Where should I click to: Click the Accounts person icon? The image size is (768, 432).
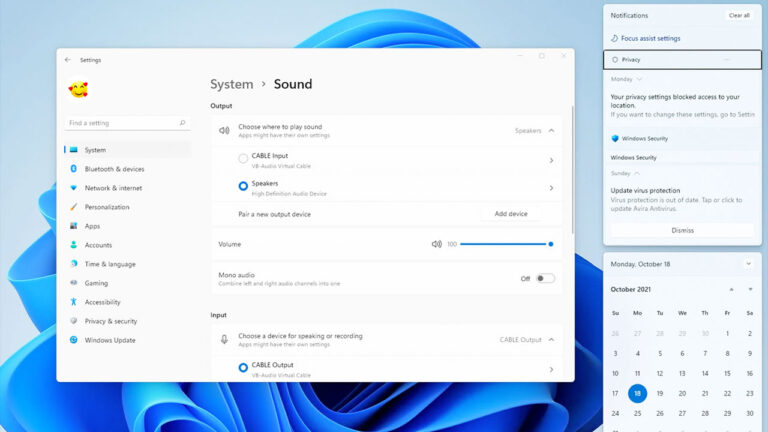73,244
